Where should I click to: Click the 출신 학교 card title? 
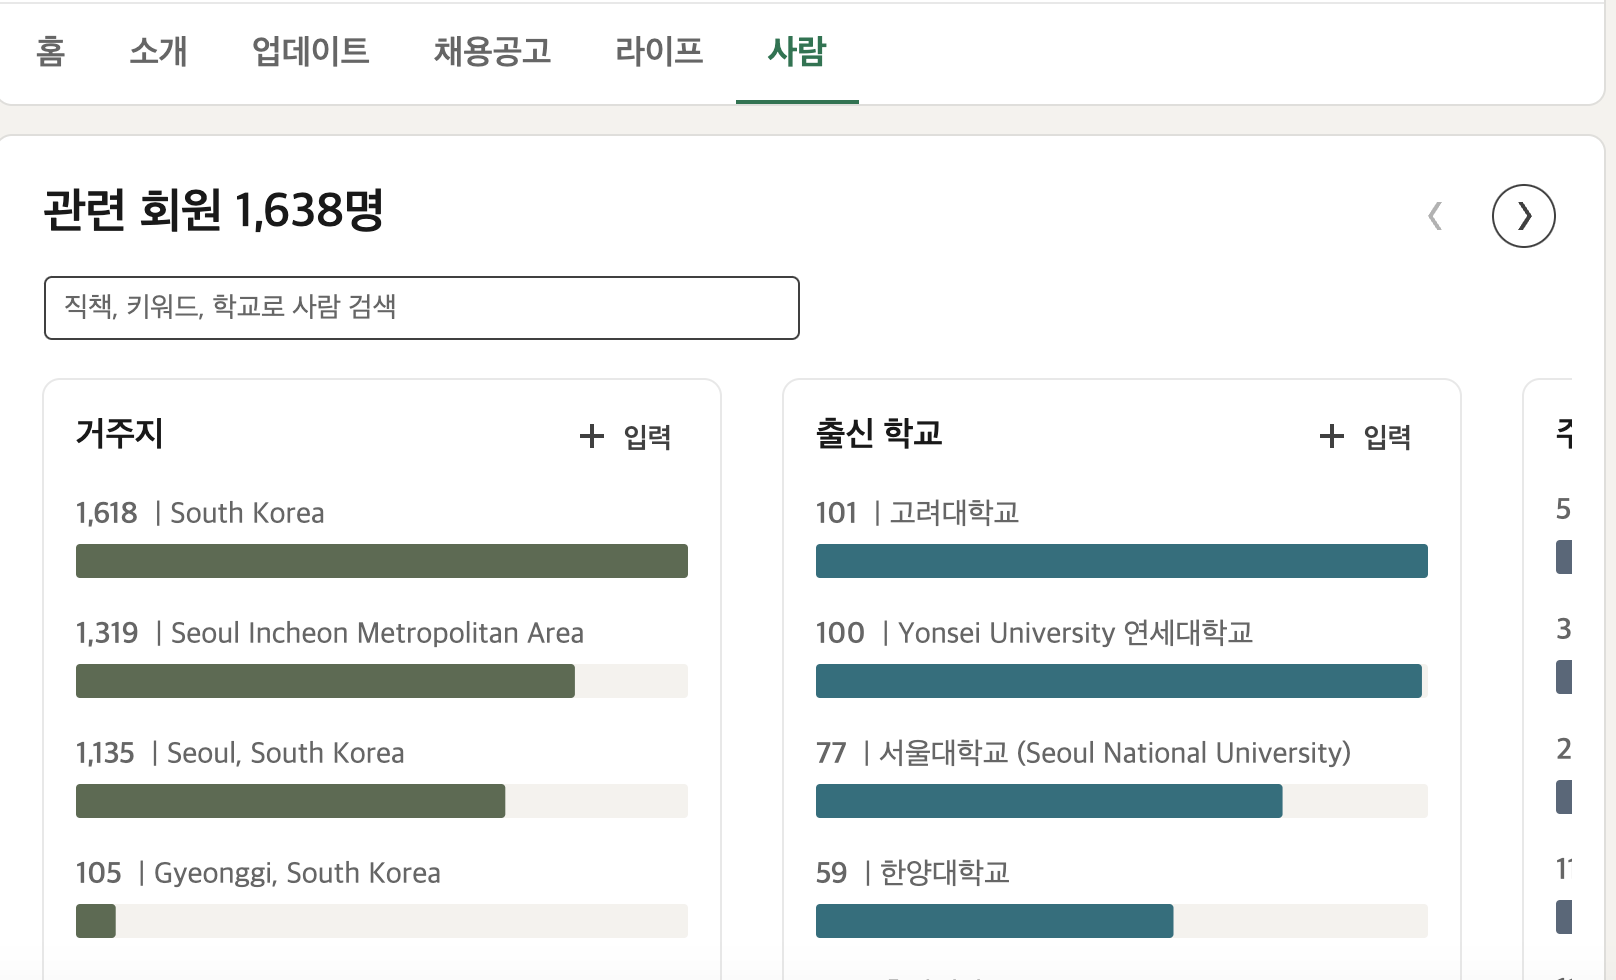(x=879, y=434)
